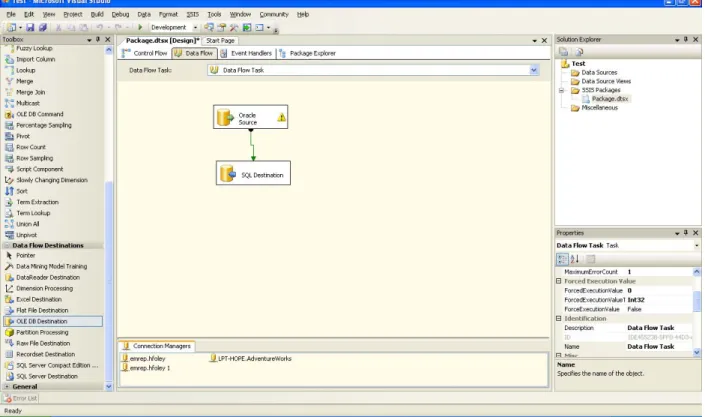Select Miscellaneous folder in Solution Explorer
The height and width of the screenshot is (417, 705).
click(599, 108)
